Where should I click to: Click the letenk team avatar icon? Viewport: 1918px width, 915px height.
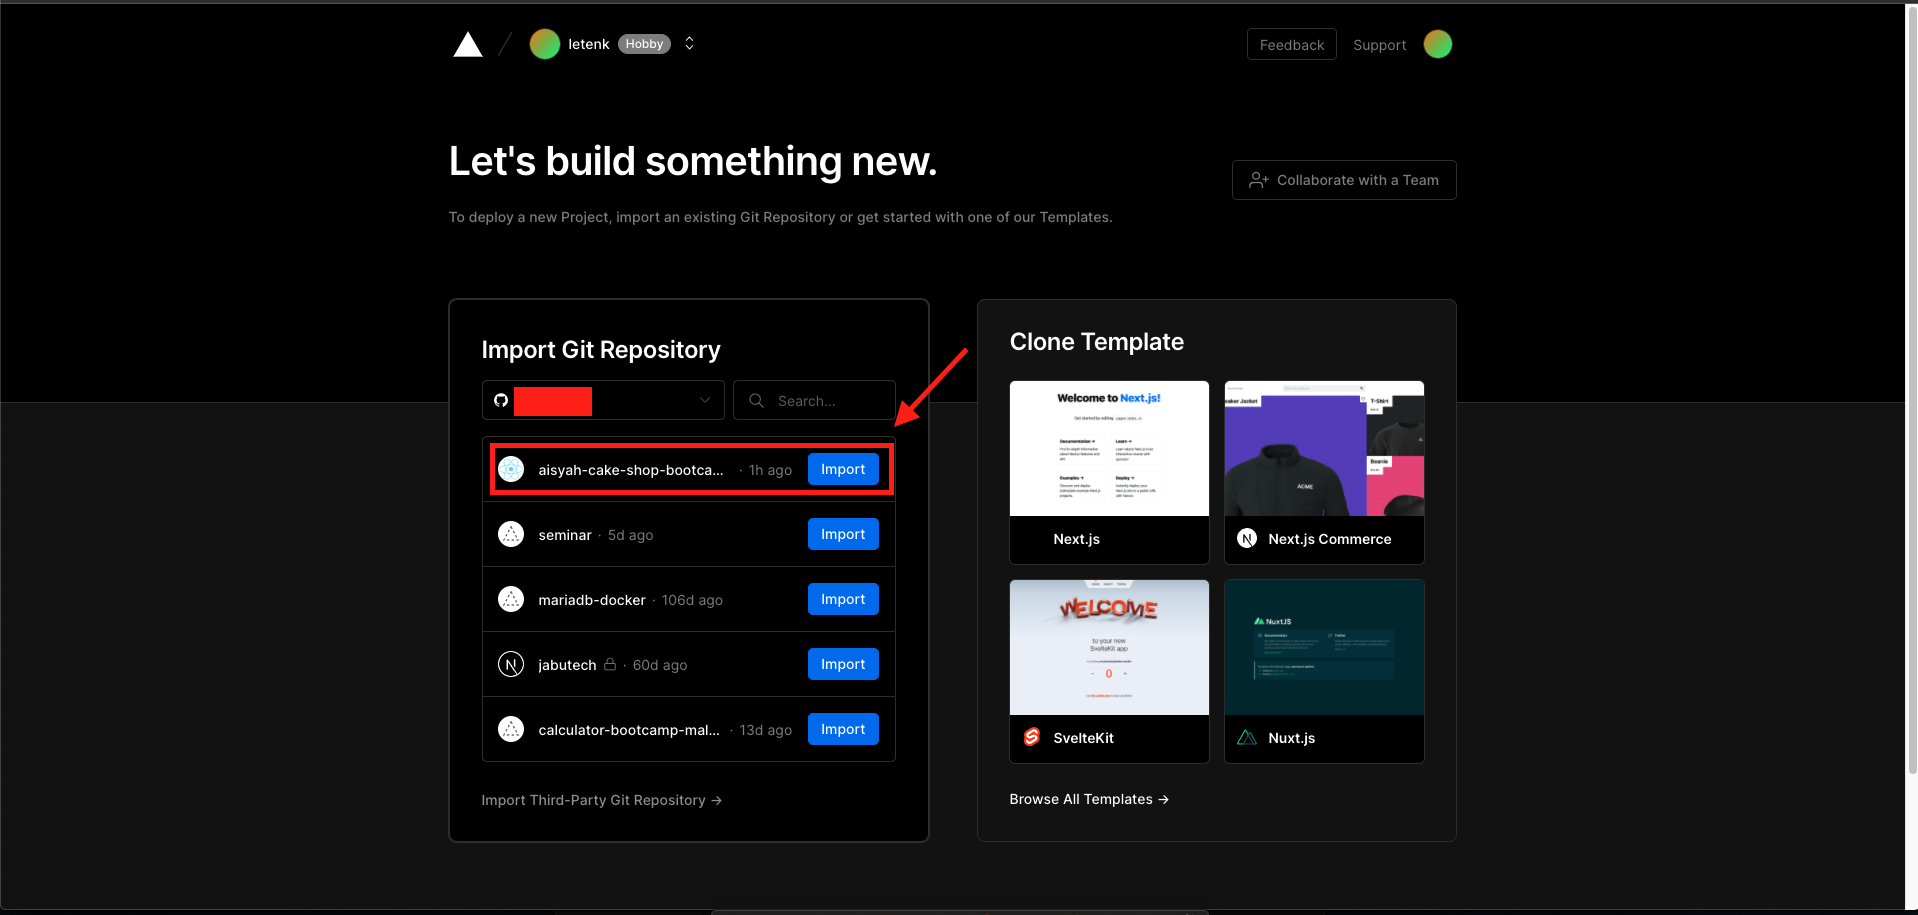[x=544, y=44]
